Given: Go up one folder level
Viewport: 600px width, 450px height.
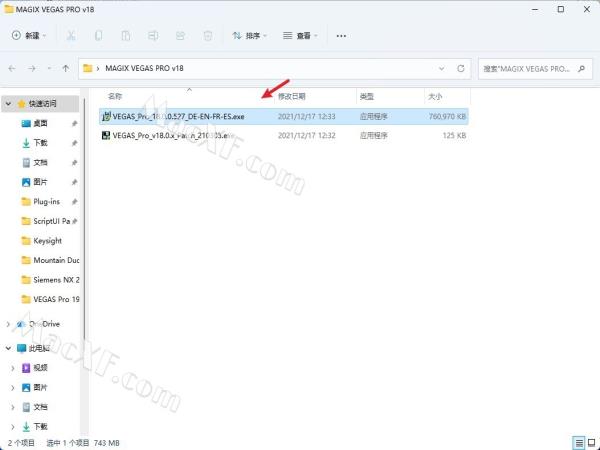Looking at the screenshot, I should pyautogui.click(x=65, y=68).
